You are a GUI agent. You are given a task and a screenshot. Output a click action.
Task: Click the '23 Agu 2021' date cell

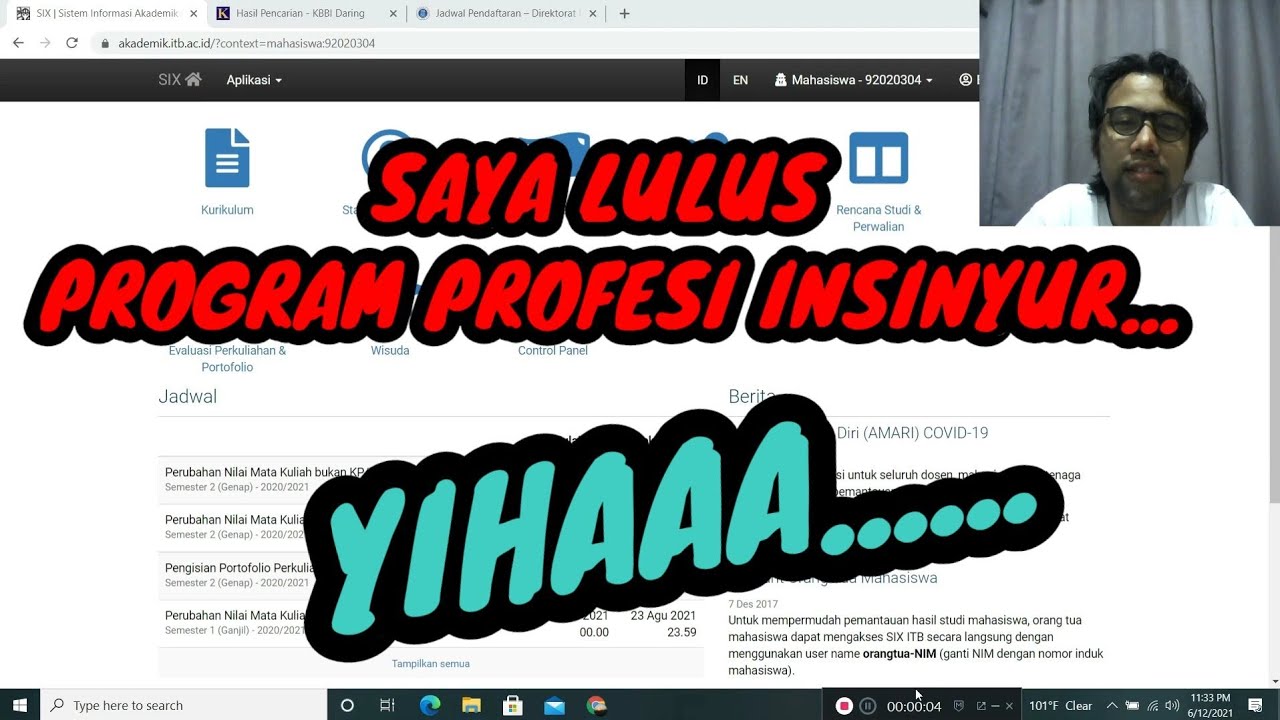point(663,616)
